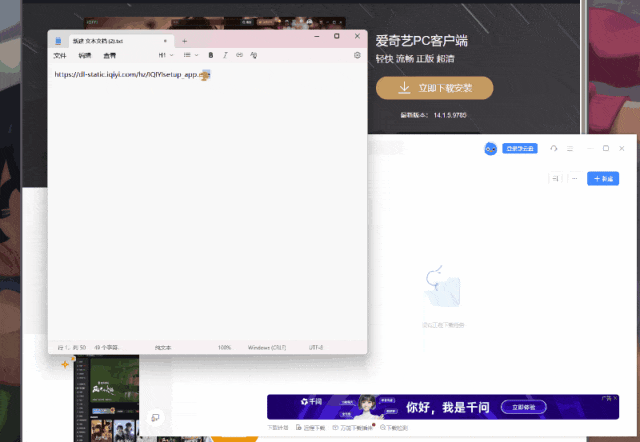Close the text document tab in Notepad

tap(165, 41)
